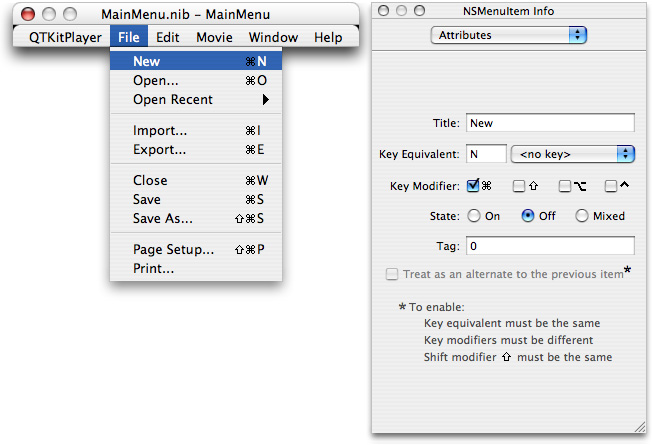Open the <no key> dropdown
This screenshot has height=445, width=652.
click(573, 154)
